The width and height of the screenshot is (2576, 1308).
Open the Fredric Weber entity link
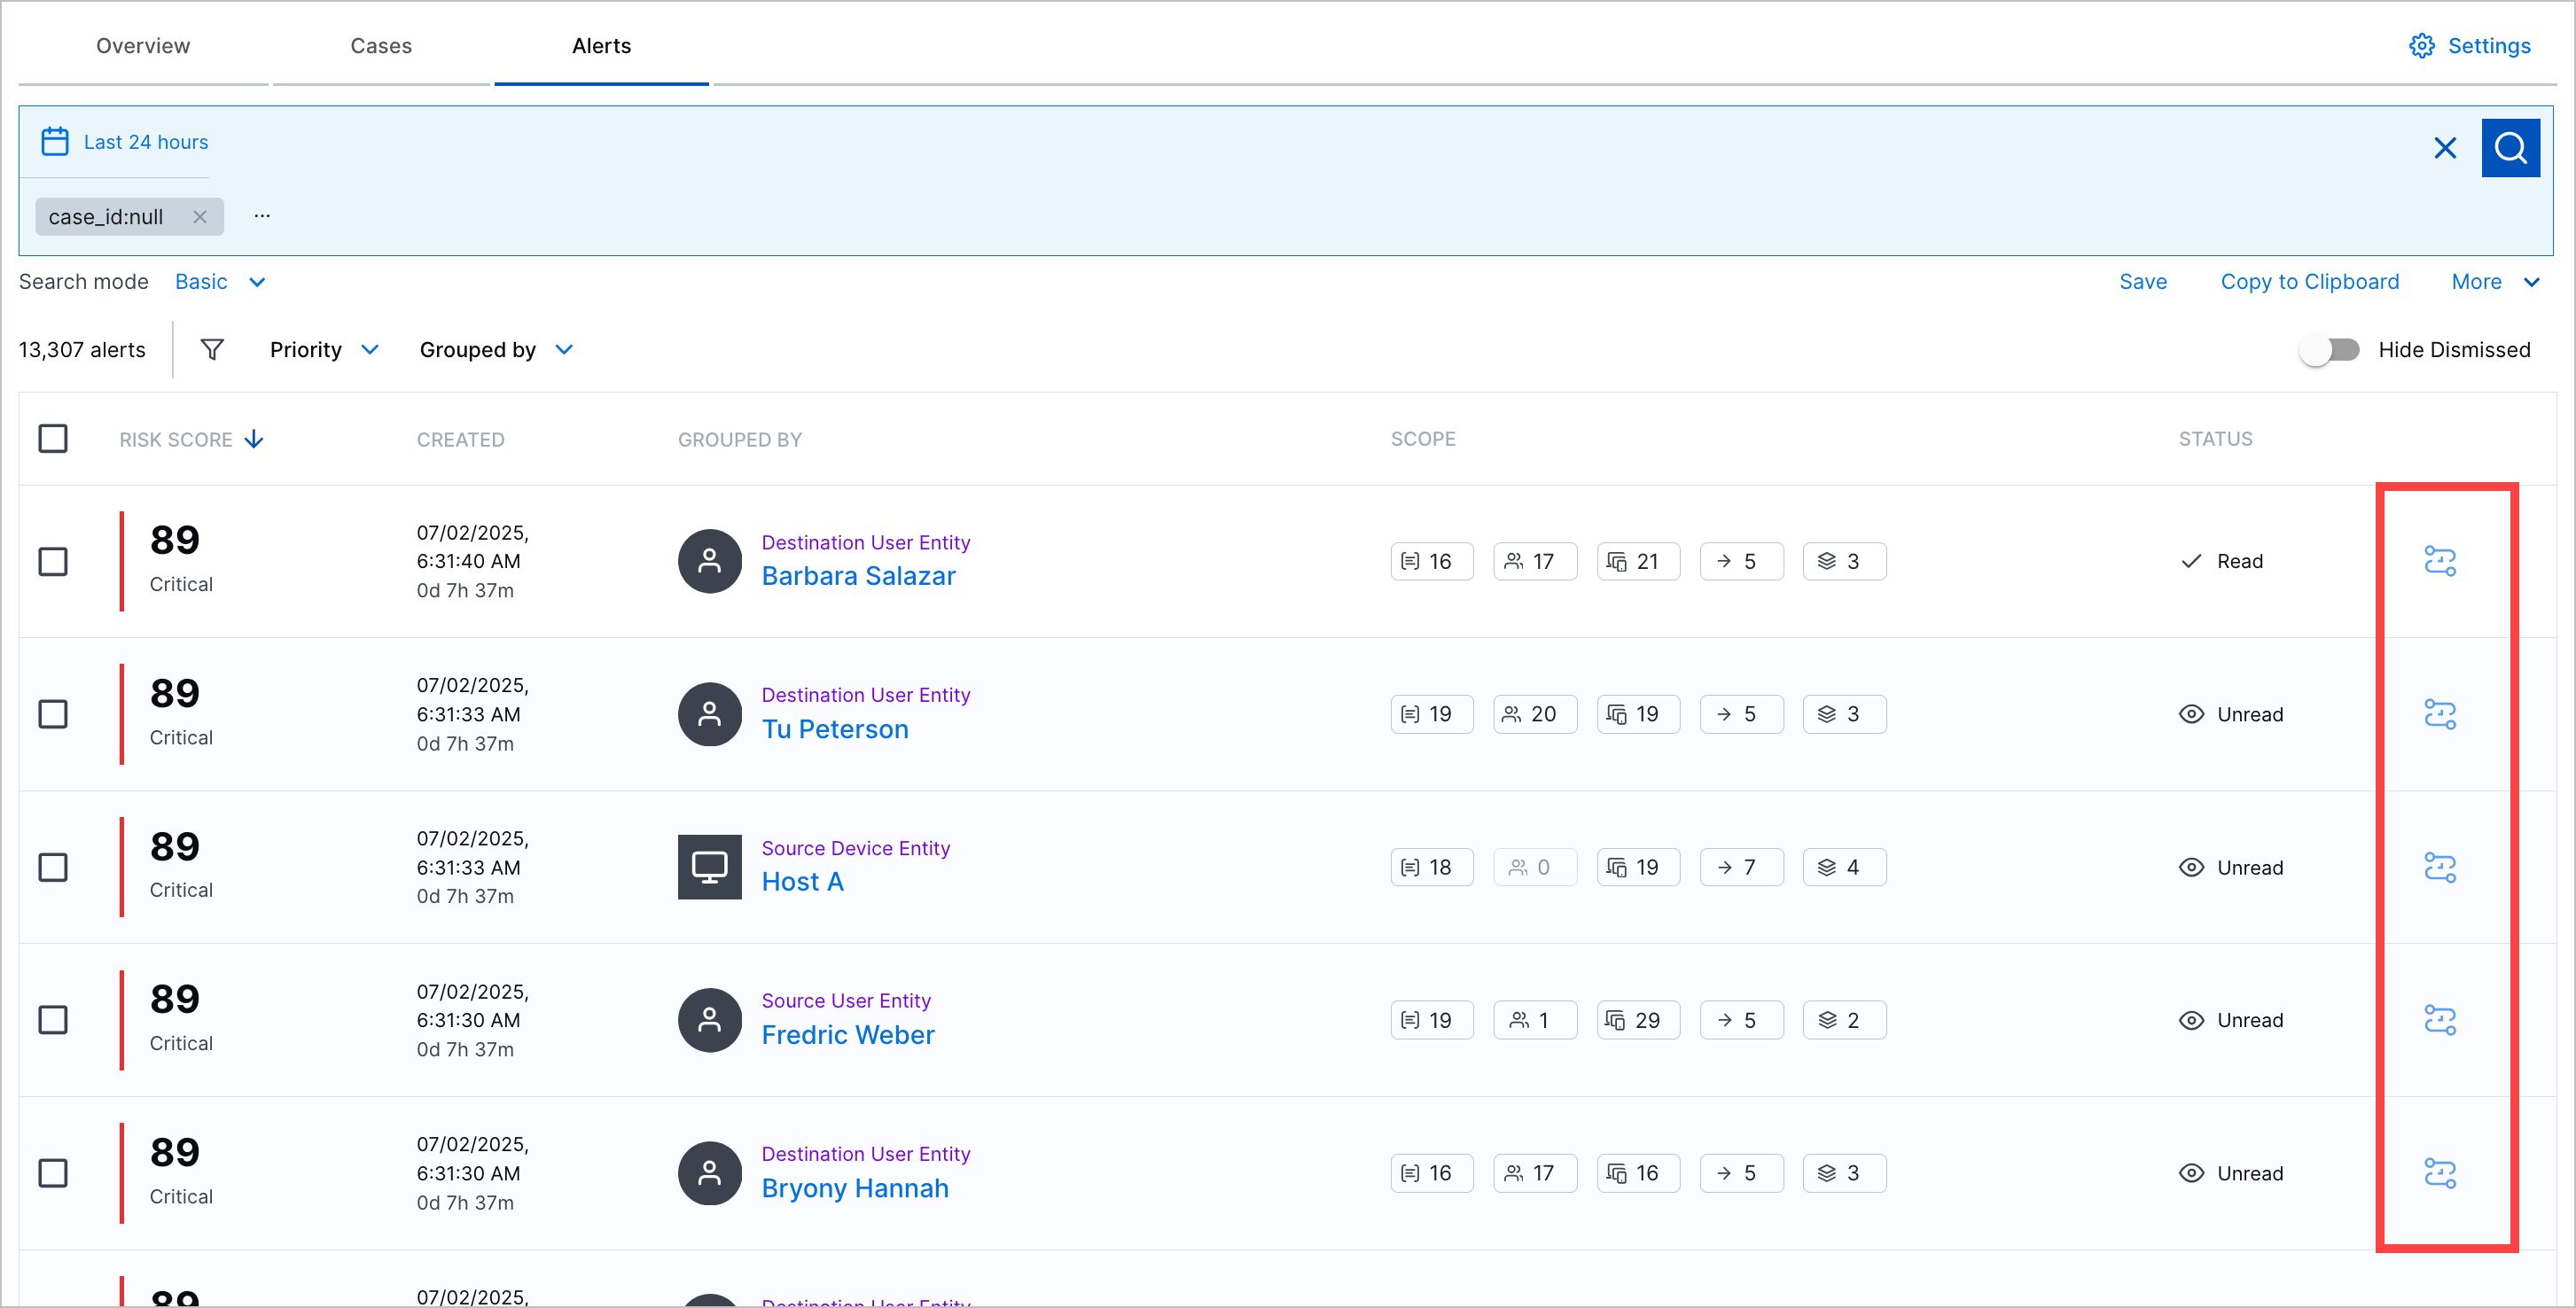848,1035
